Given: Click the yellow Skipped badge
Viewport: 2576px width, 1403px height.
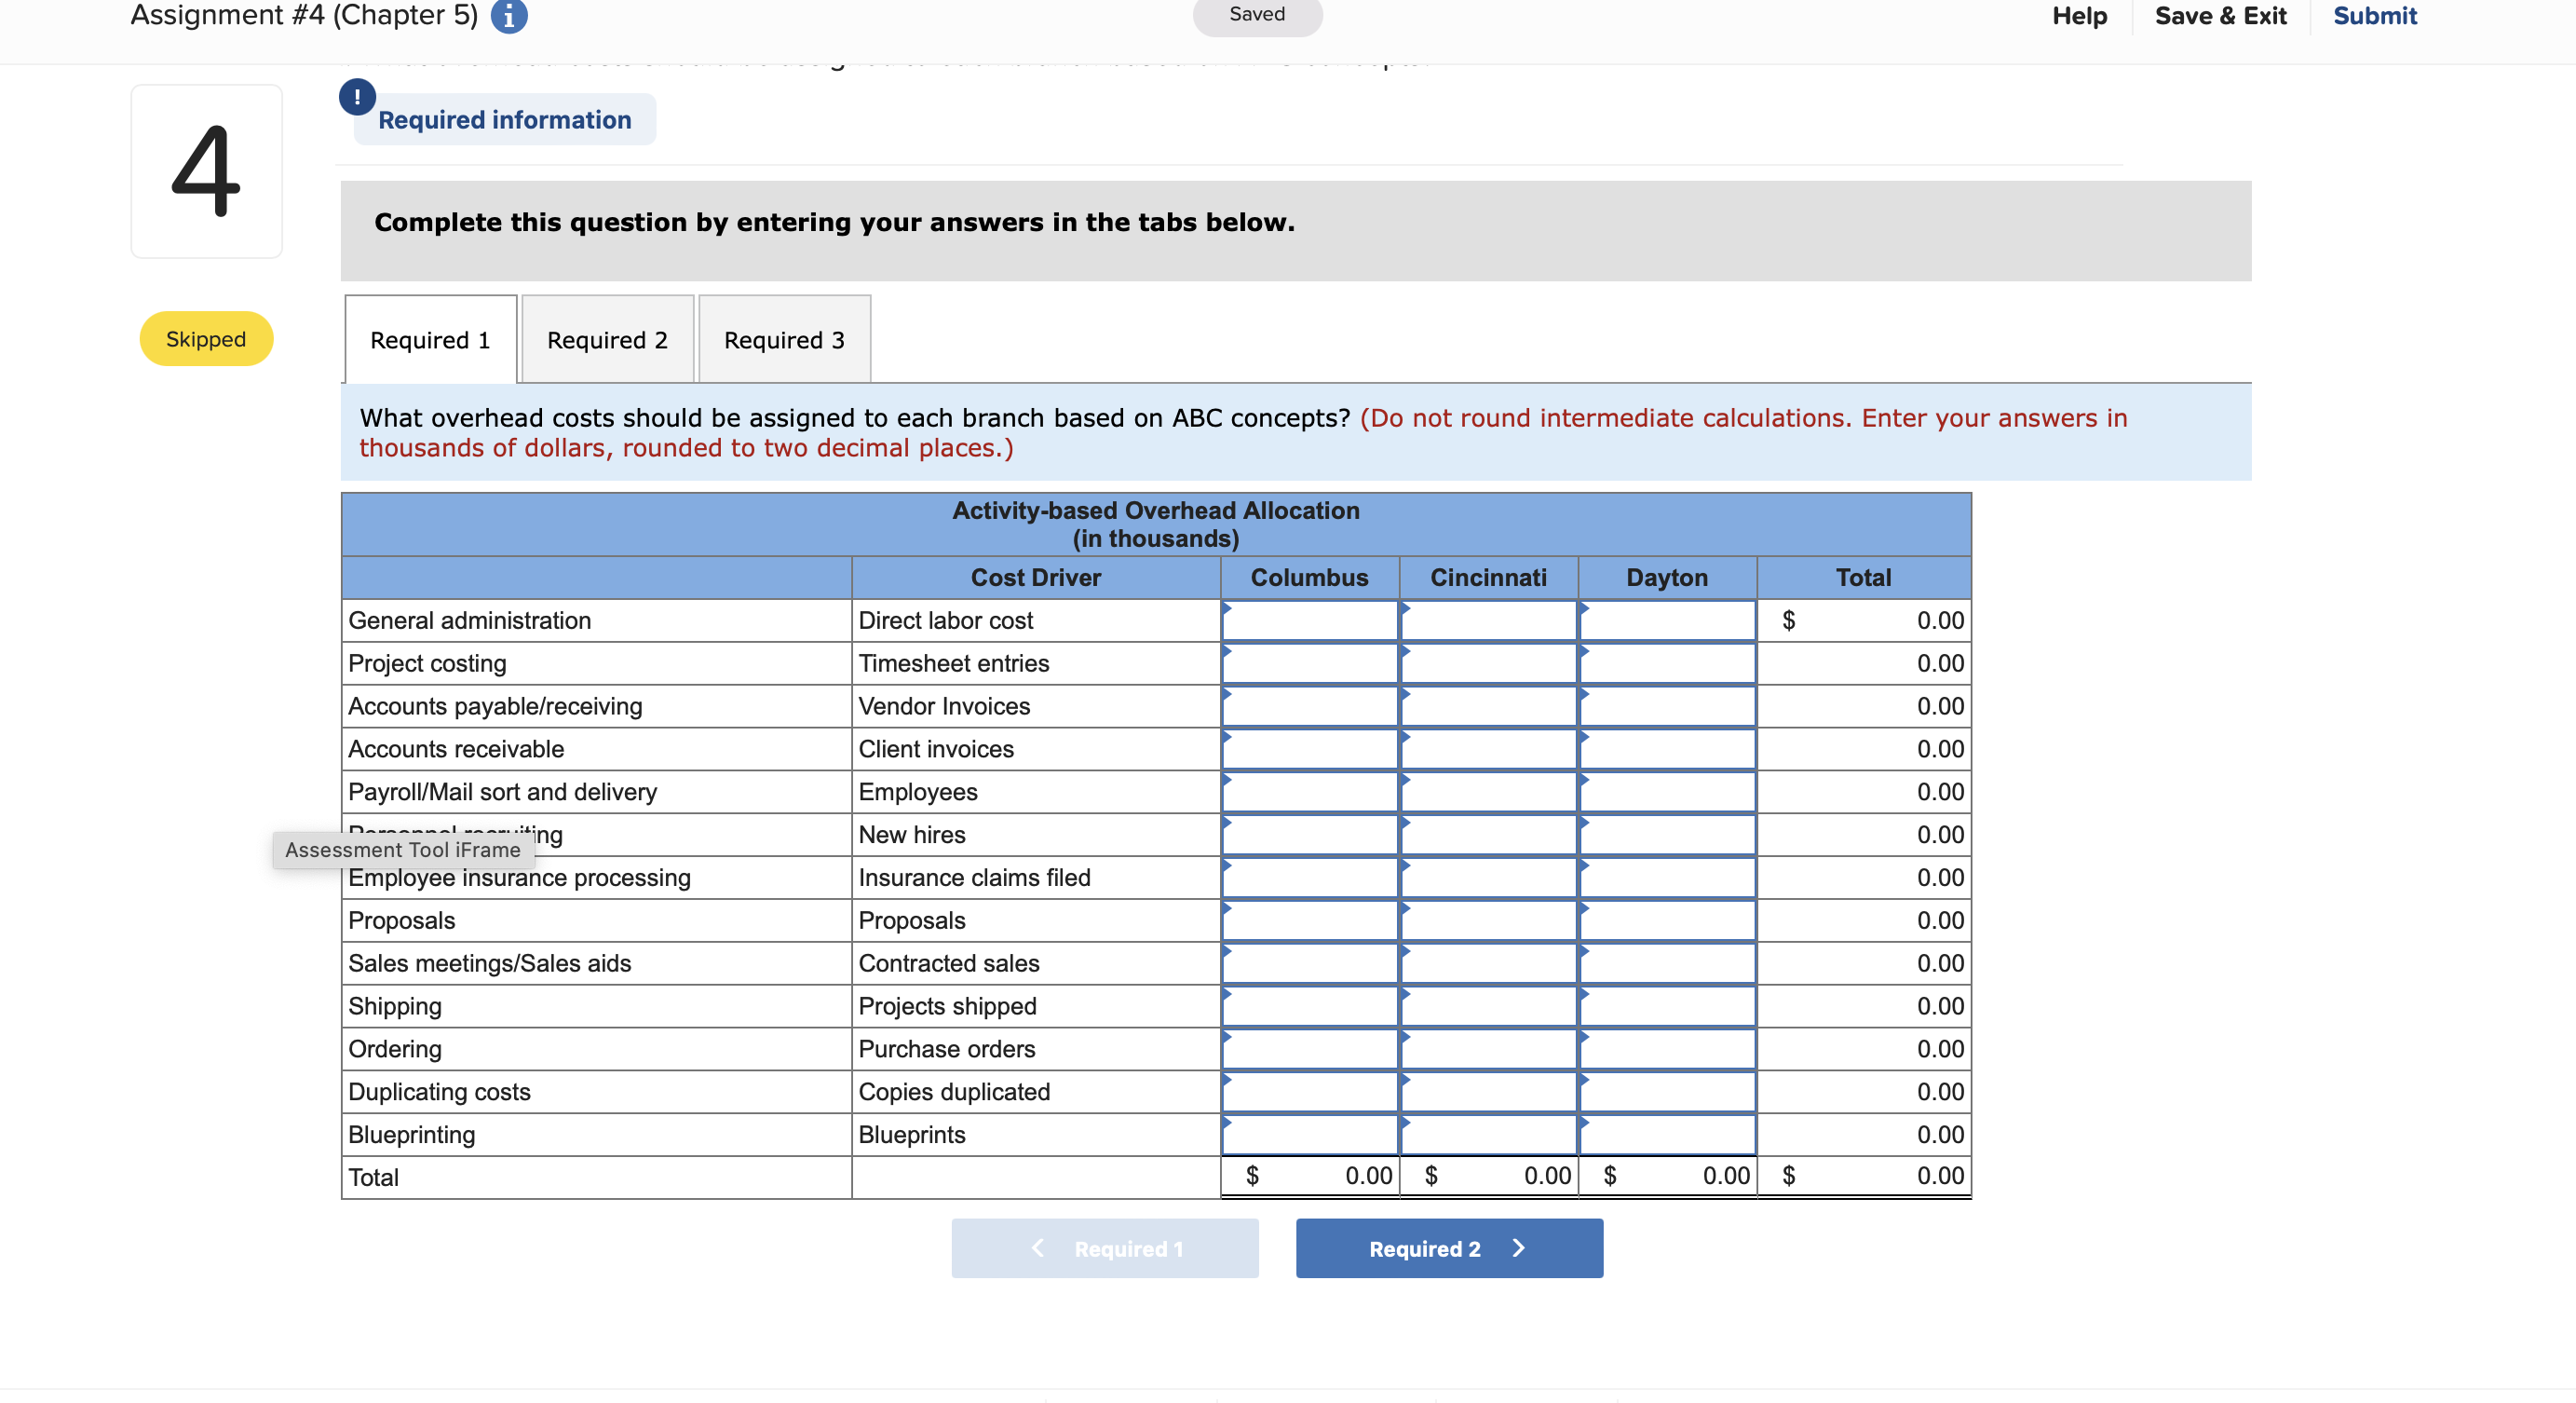Looking at the screenshot, I should pyautogui.click(x=205, y=338).
